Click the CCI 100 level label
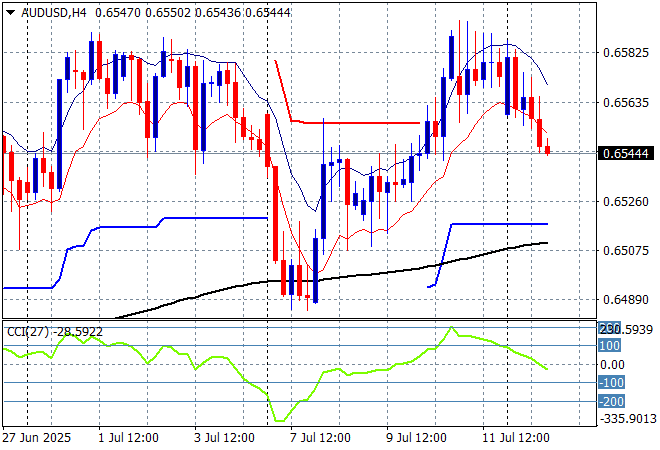The width and height of the screenshot is (660, 450). [610, 346]
